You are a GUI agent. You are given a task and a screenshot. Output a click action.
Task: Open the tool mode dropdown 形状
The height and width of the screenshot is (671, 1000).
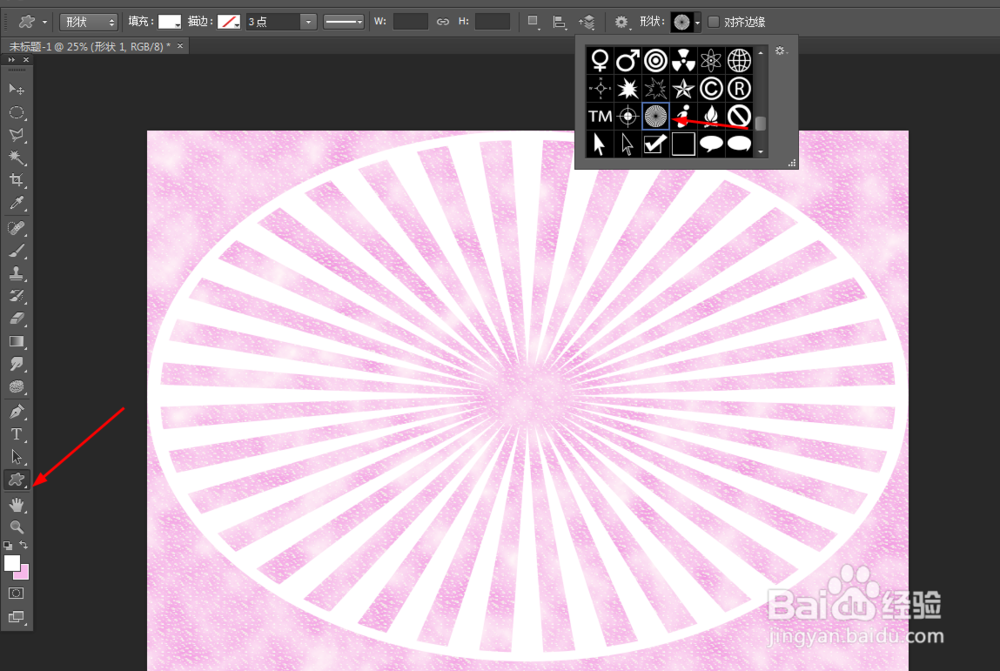pos(89,22)
